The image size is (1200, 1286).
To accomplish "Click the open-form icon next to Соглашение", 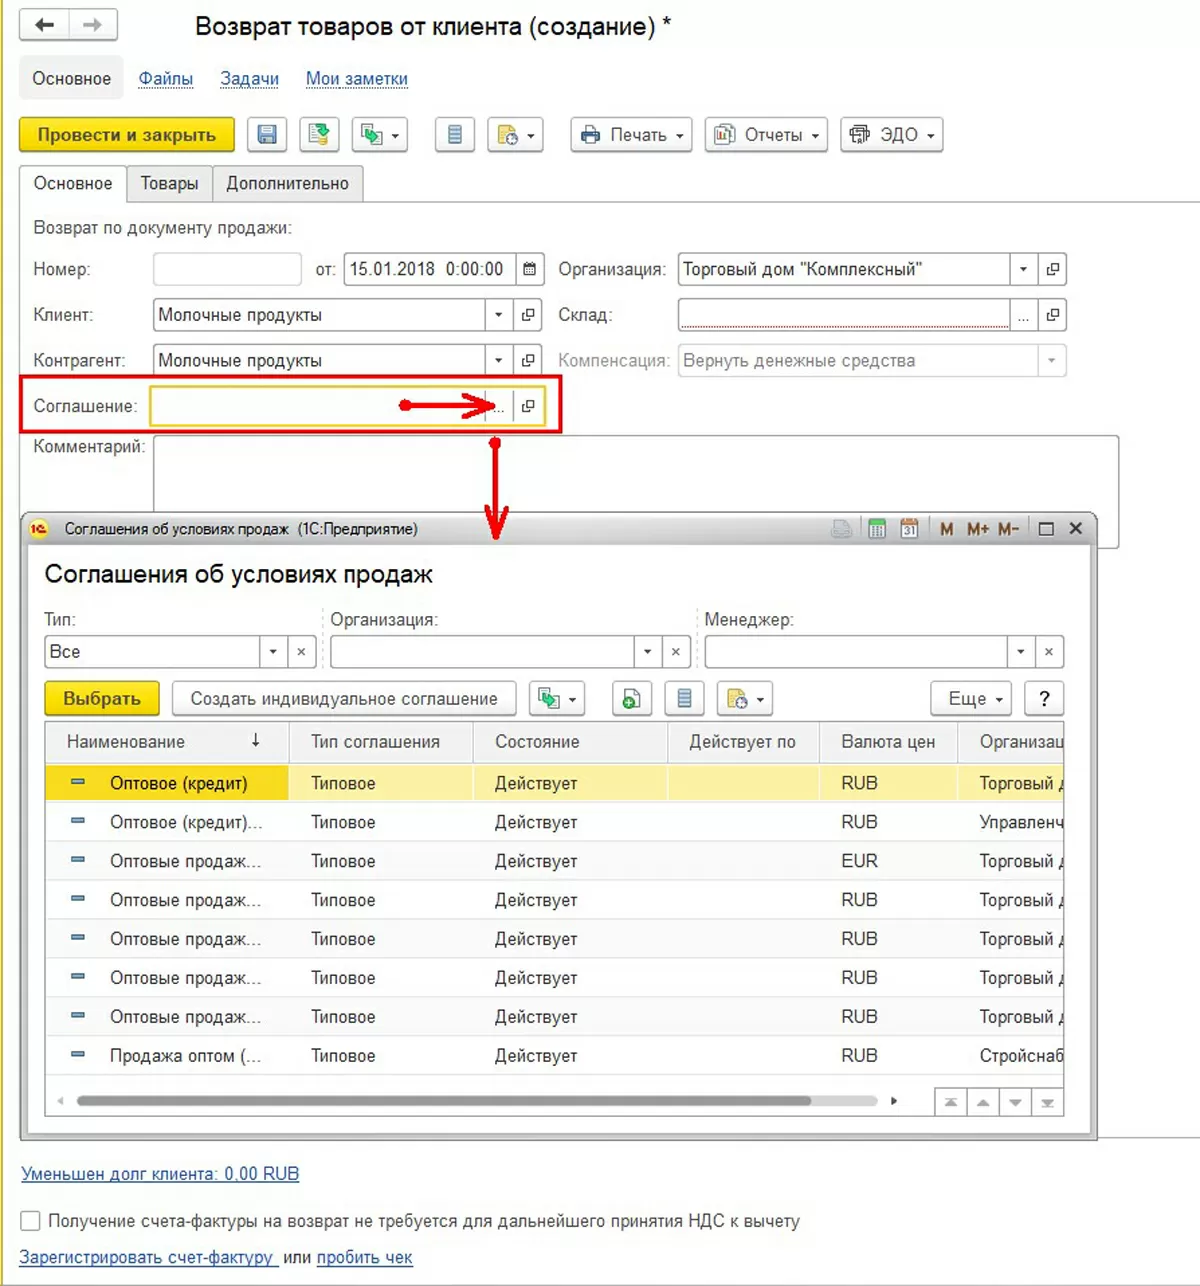I will point(528,406).
